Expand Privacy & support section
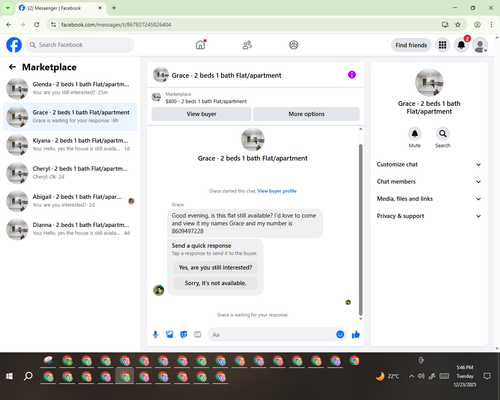 [x=429, y=216]
